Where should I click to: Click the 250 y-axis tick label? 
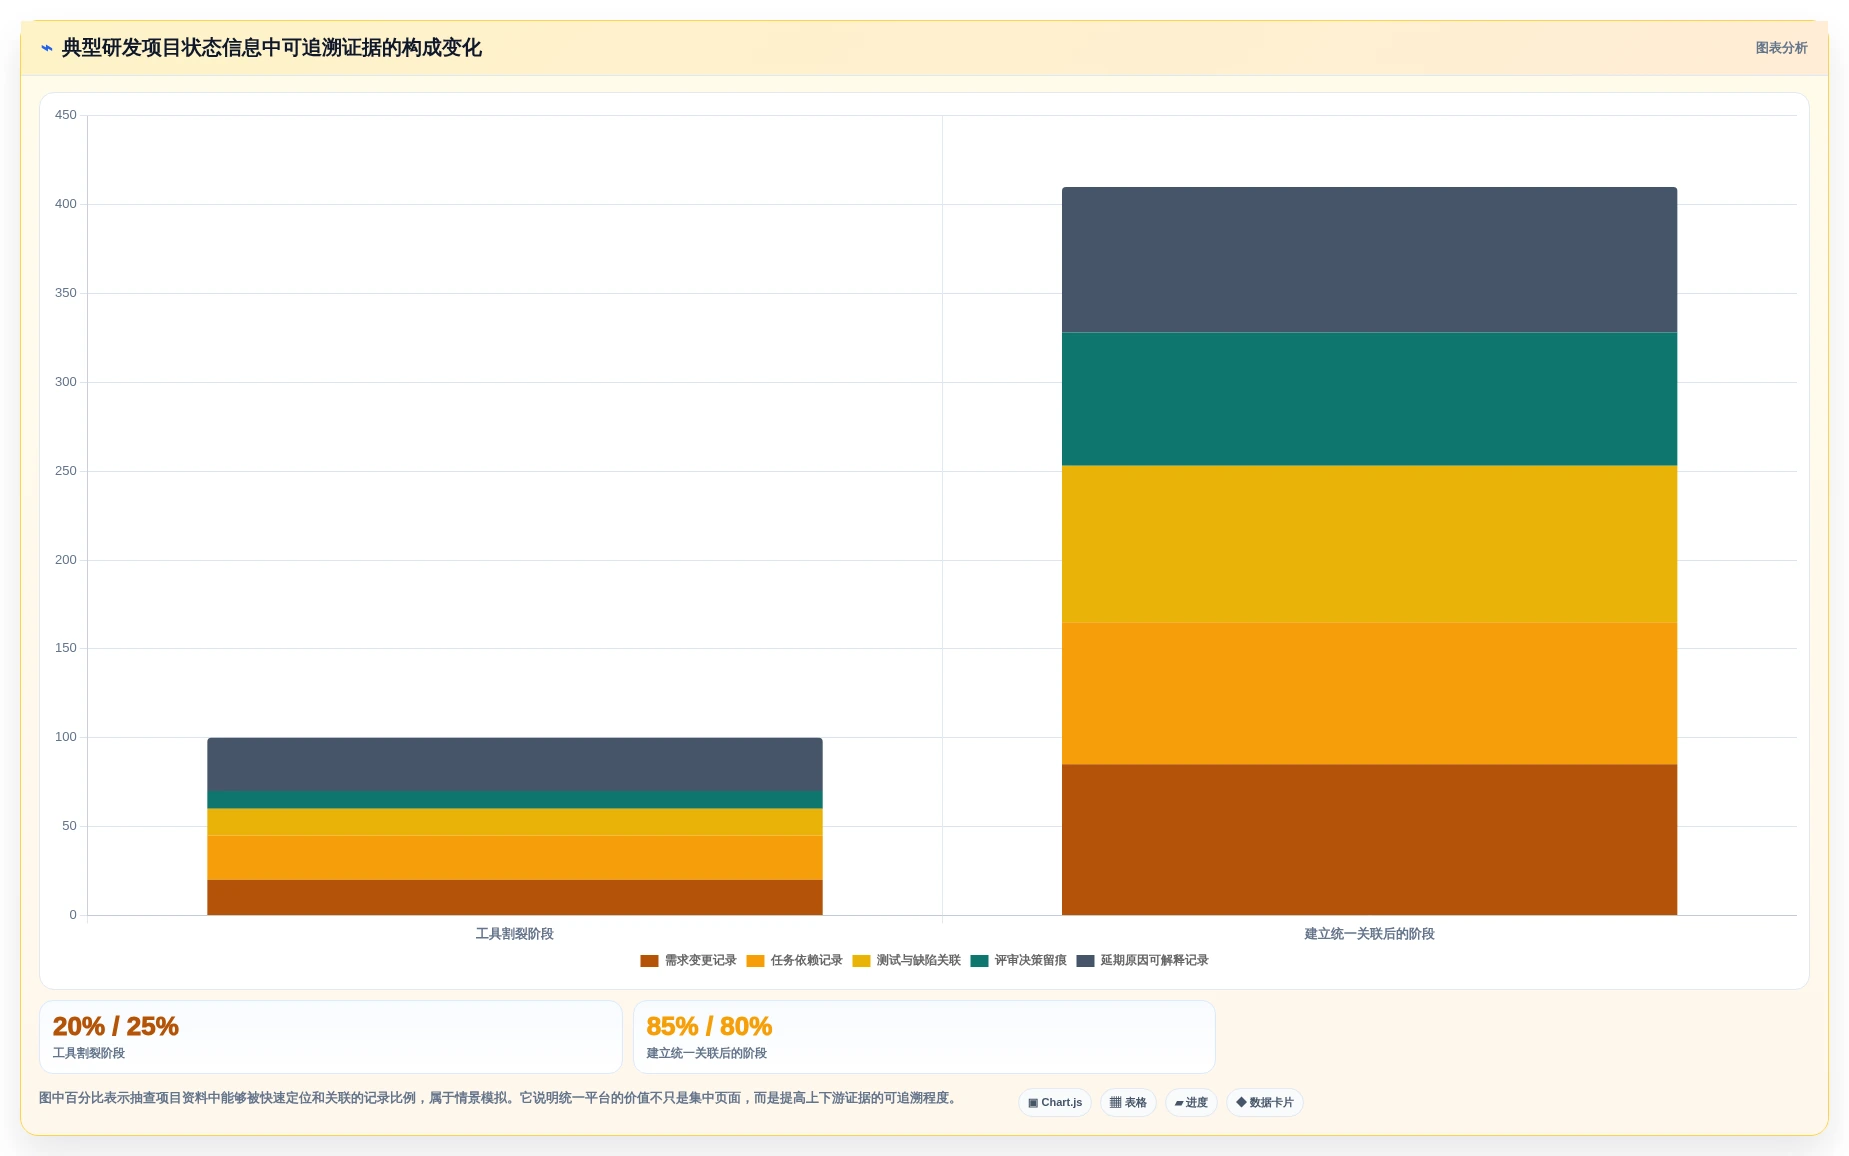[x=66, y=471]
